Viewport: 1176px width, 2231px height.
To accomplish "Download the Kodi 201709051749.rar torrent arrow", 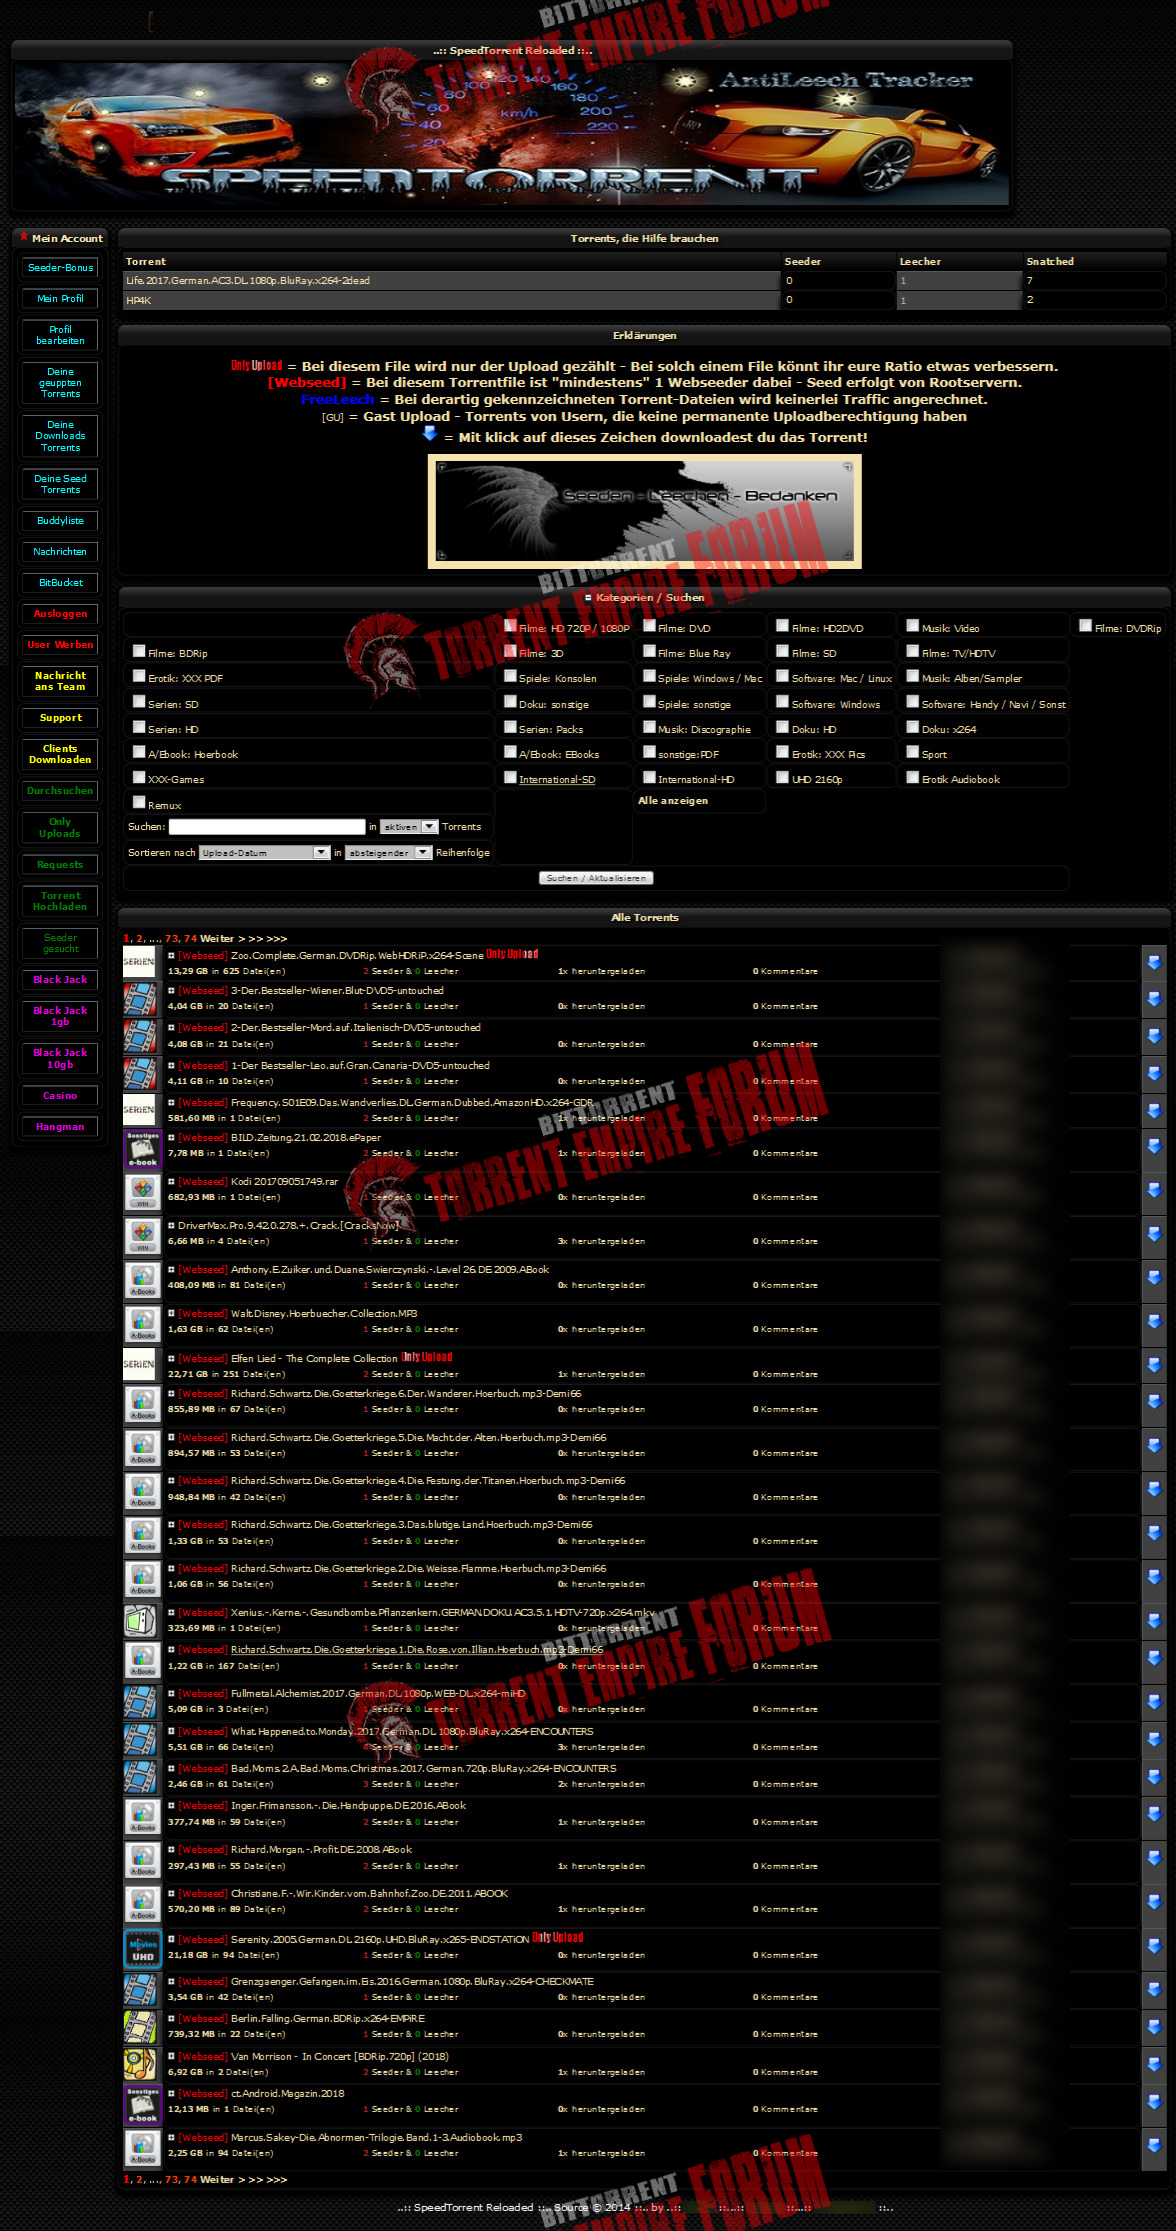I will [x=1153, y=1190].
